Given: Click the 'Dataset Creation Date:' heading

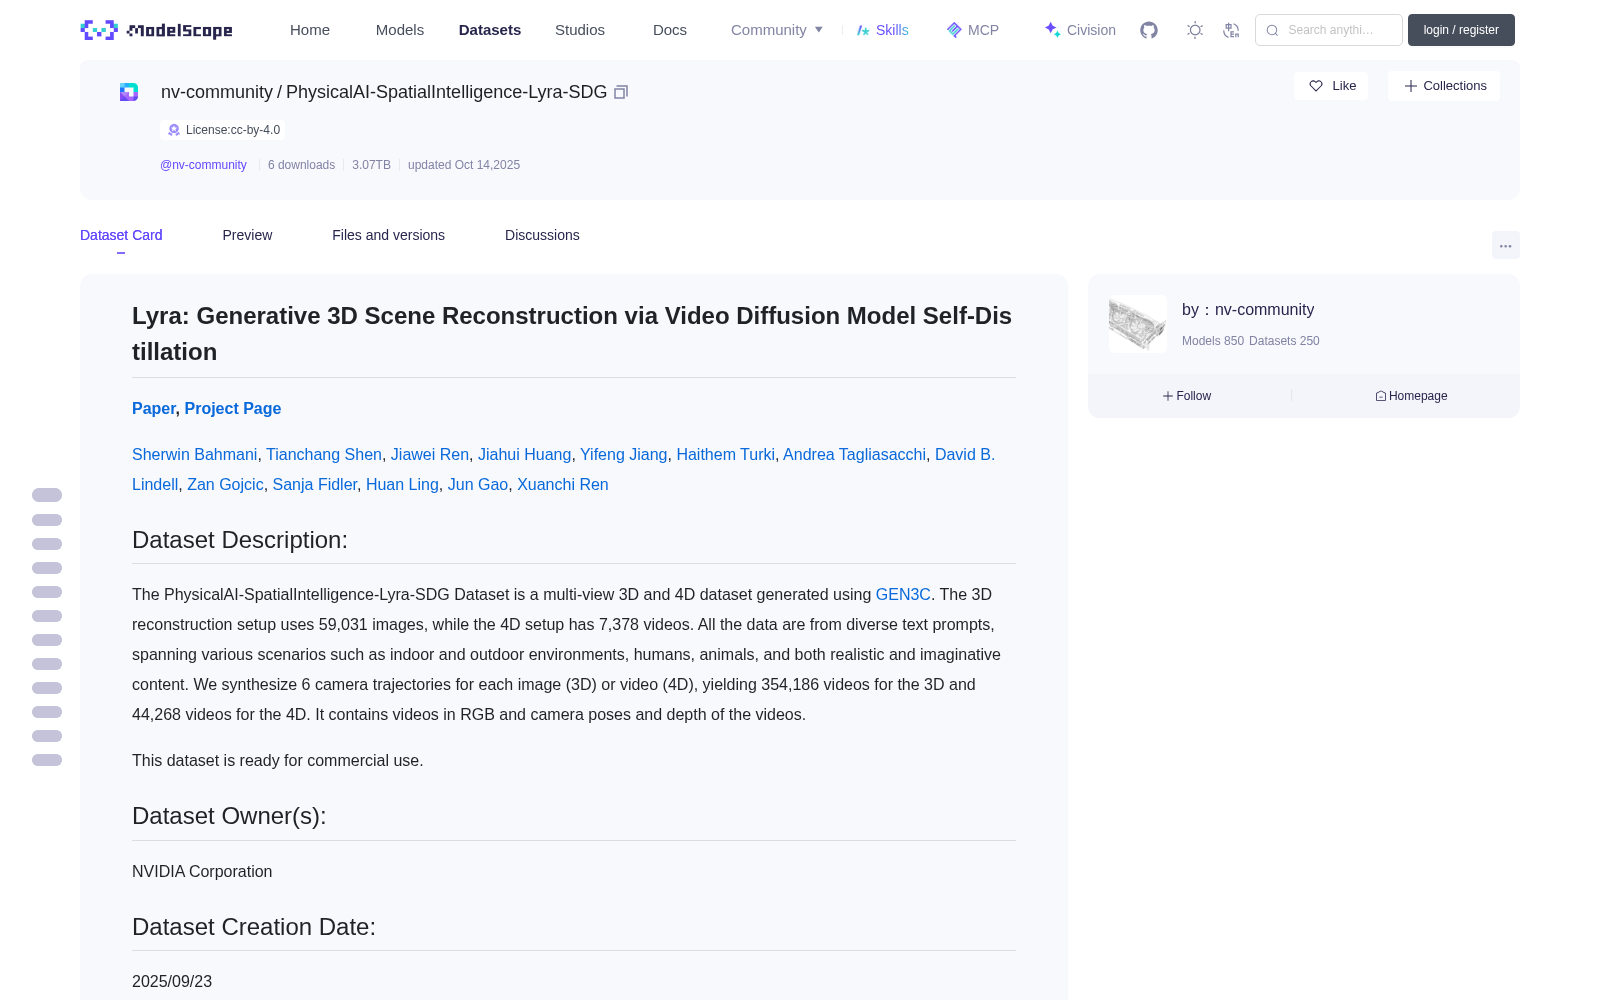Looking at the screenshot, I should pos(254,927).
